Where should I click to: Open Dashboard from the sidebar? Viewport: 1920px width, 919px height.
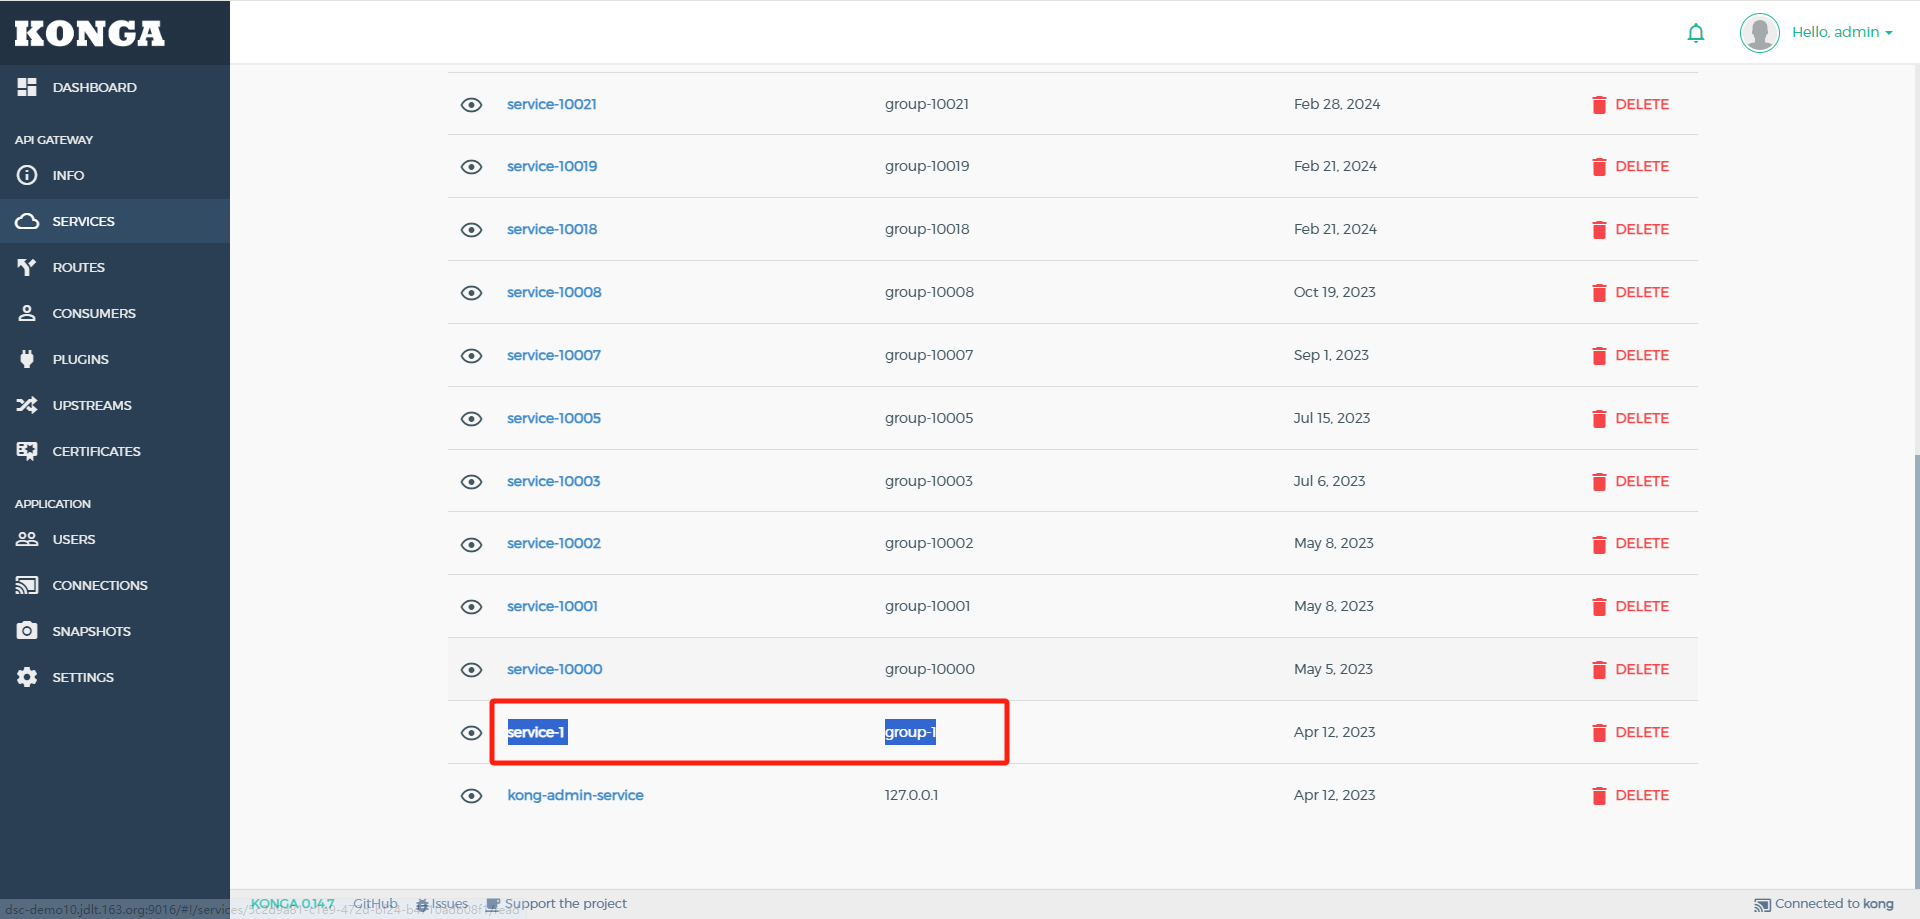click(94, 87)
